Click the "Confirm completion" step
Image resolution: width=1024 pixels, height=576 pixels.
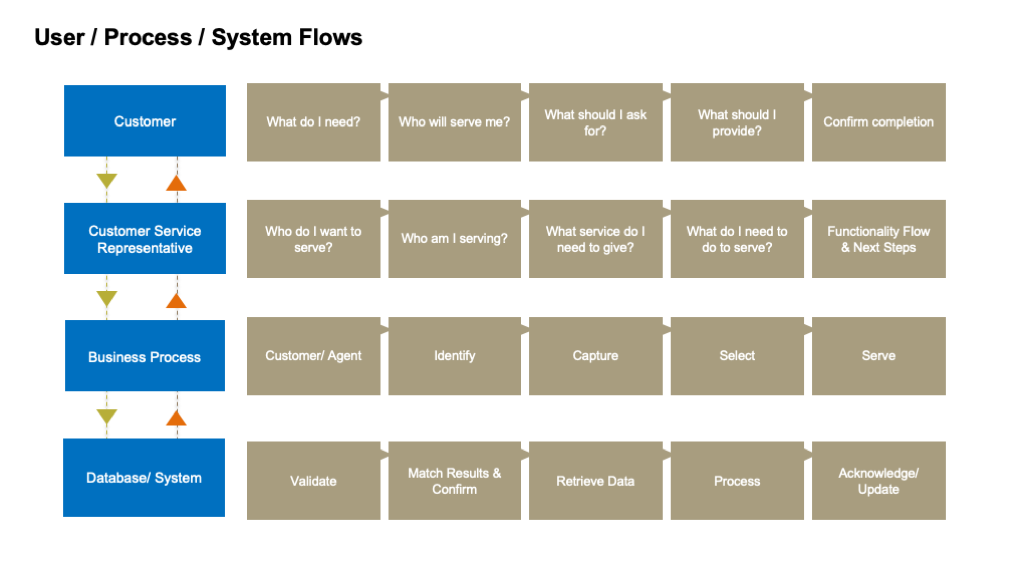878,122
